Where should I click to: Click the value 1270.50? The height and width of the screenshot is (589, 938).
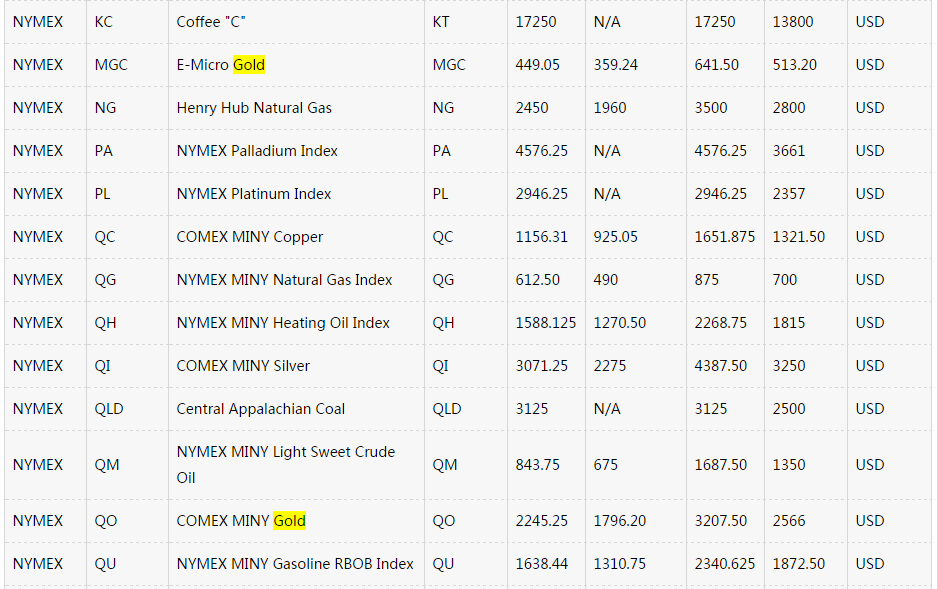tap(620, 324)
